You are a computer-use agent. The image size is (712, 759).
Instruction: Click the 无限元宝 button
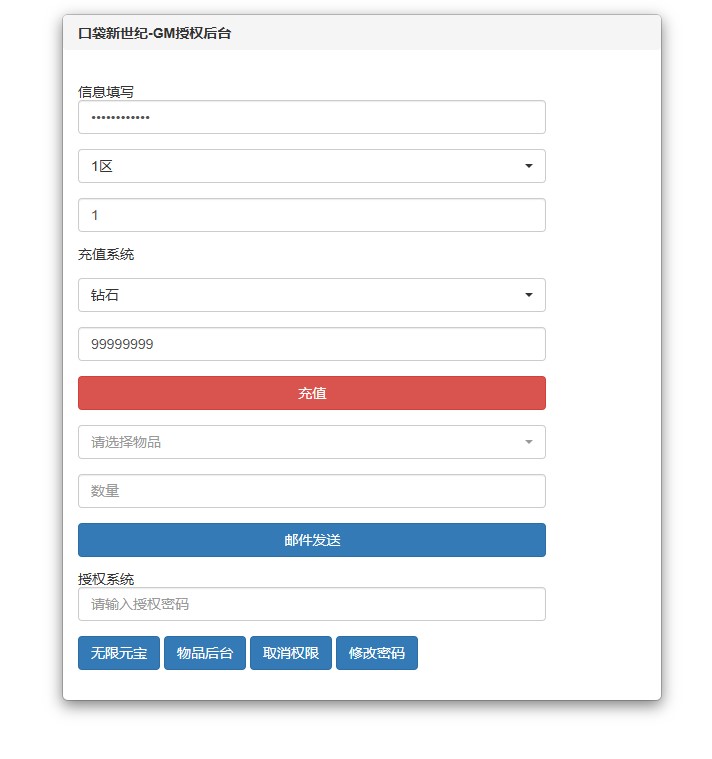click(119, 653)
